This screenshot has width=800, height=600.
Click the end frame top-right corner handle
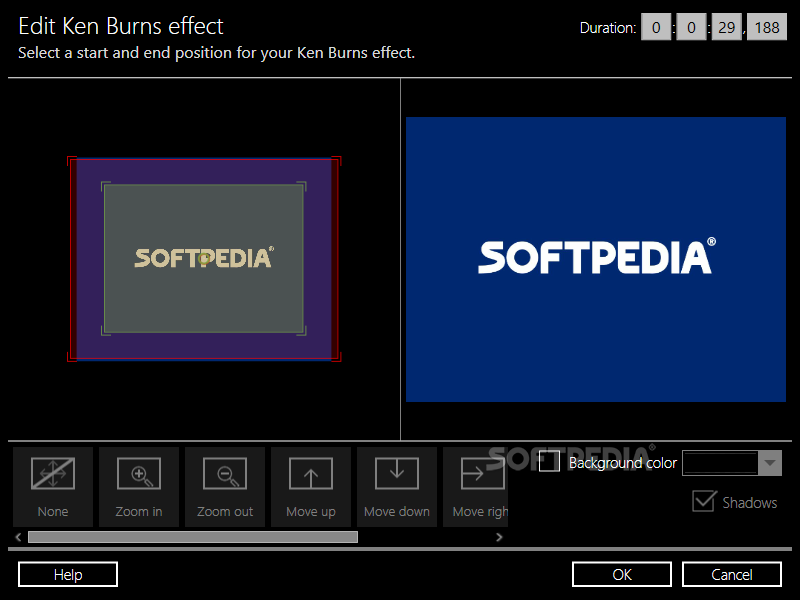[302, 186]
